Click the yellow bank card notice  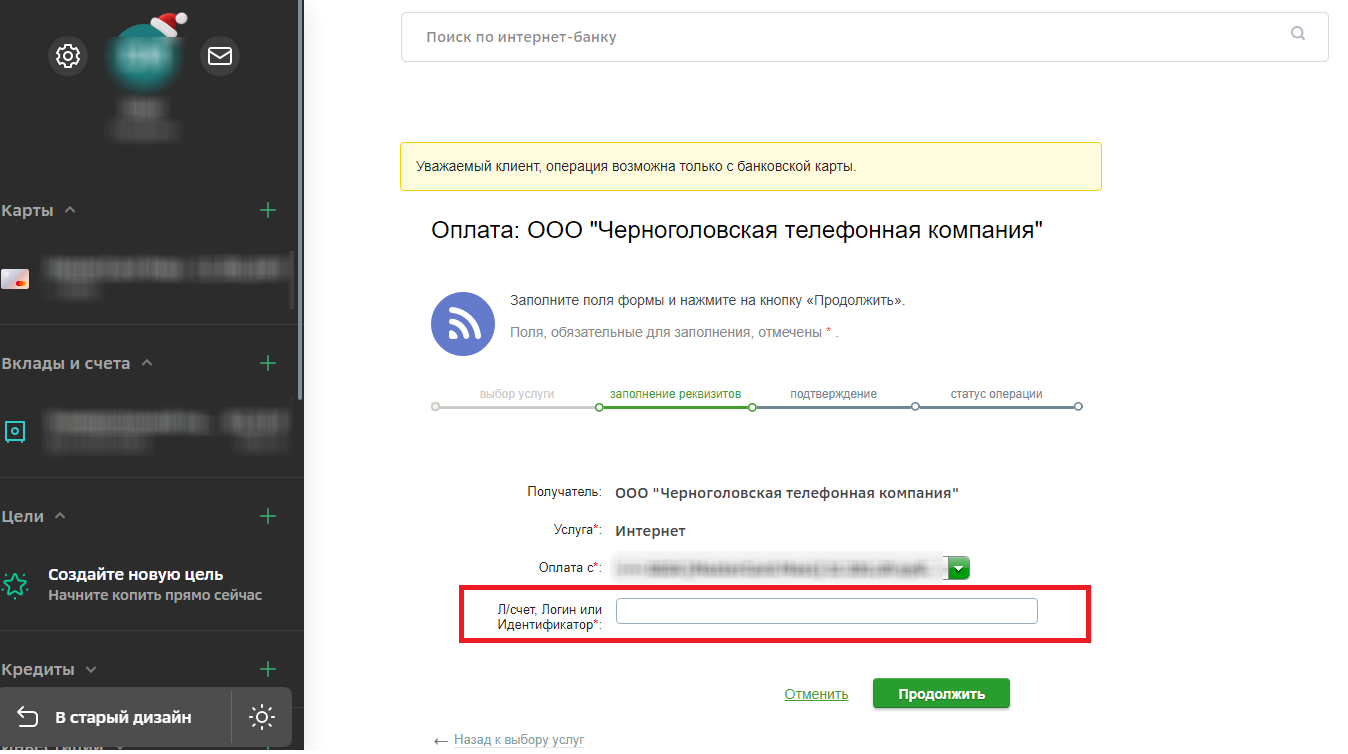coord(750,166)
